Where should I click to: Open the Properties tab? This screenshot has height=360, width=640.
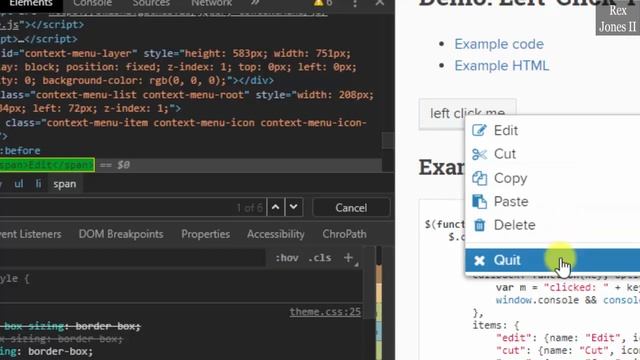click(205, 234)
